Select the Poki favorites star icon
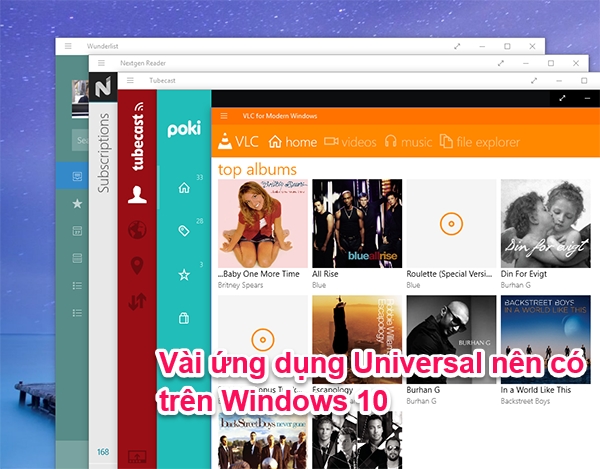 (x=183, y=274)
